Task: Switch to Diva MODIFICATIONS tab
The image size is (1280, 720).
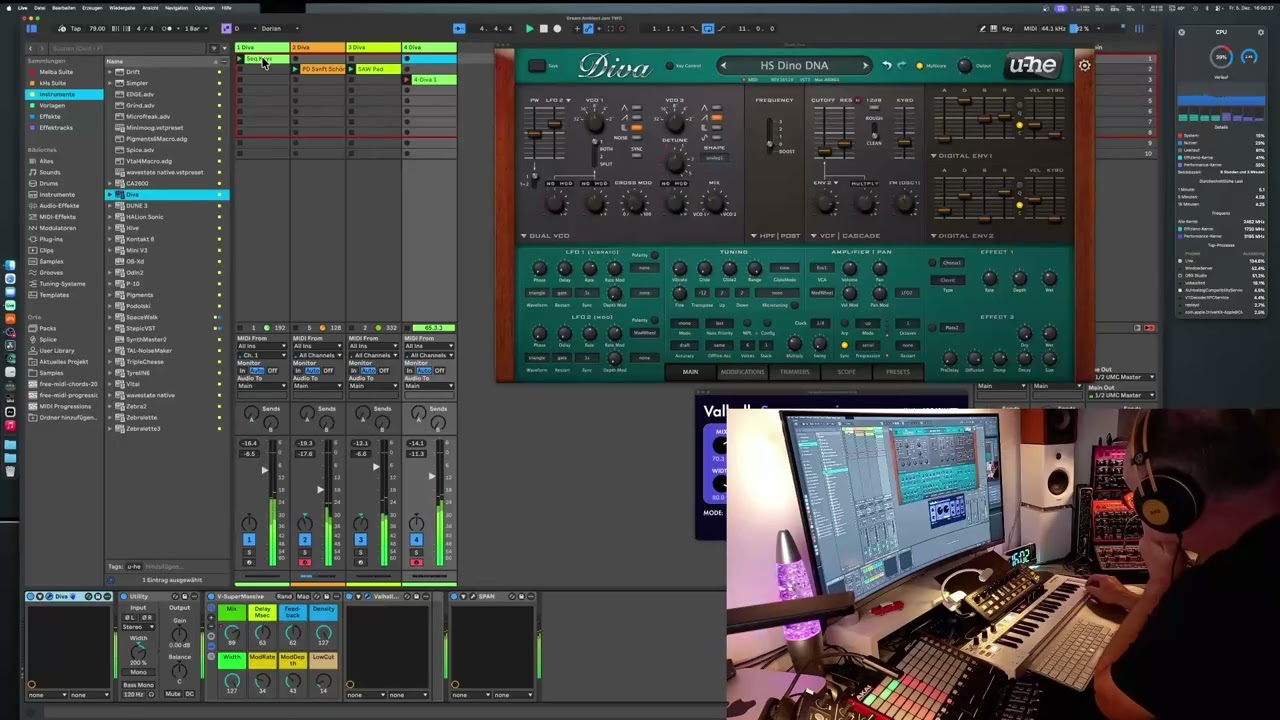Action: click(x=742, y=372)
